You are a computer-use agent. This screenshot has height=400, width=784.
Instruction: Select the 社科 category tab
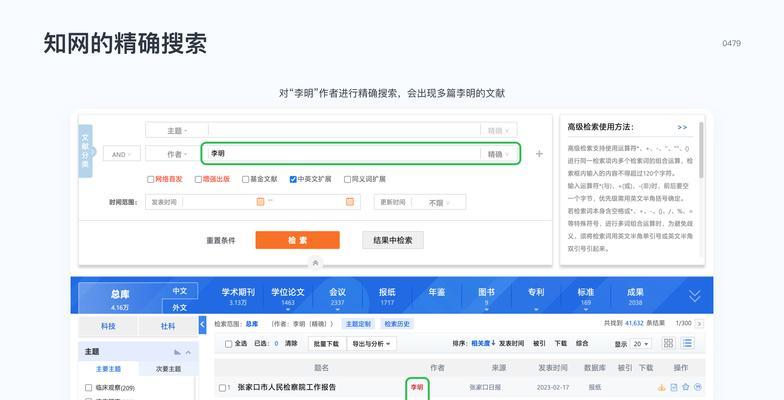pyautogui.click(x=168, y=326)
